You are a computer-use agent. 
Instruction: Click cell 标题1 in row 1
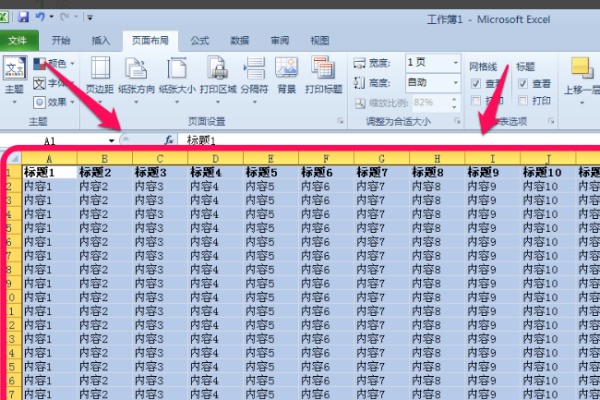[x=50, y=172]
